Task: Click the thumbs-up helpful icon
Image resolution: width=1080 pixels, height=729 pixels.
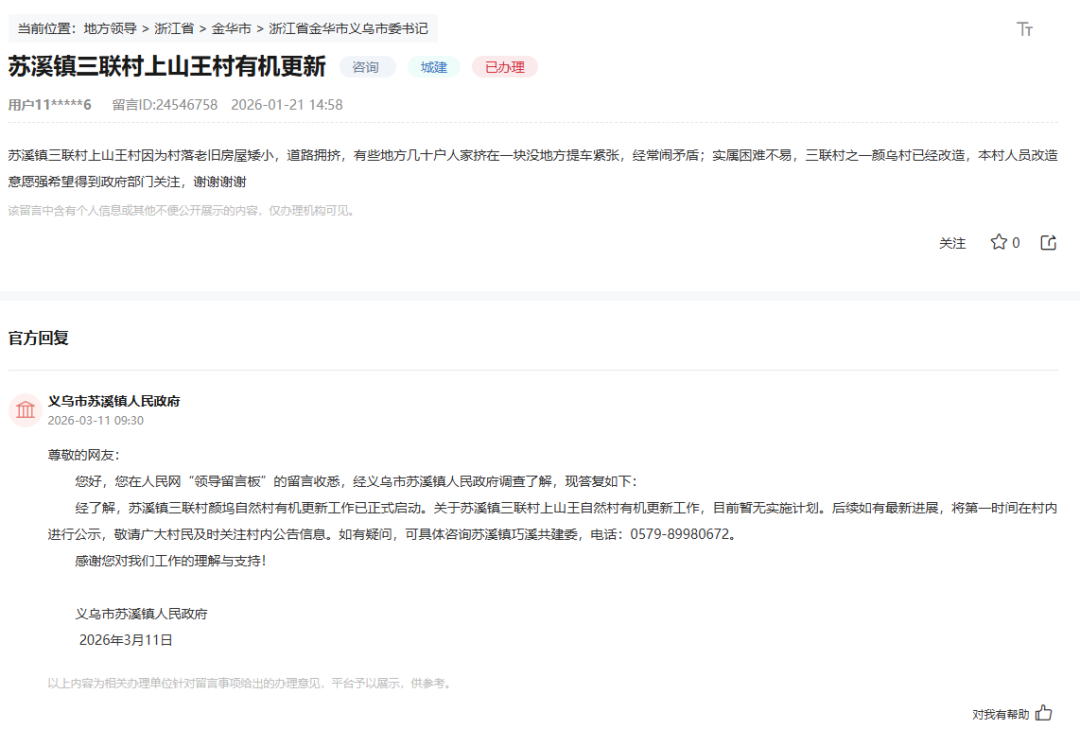Action: pos(1044,713)
